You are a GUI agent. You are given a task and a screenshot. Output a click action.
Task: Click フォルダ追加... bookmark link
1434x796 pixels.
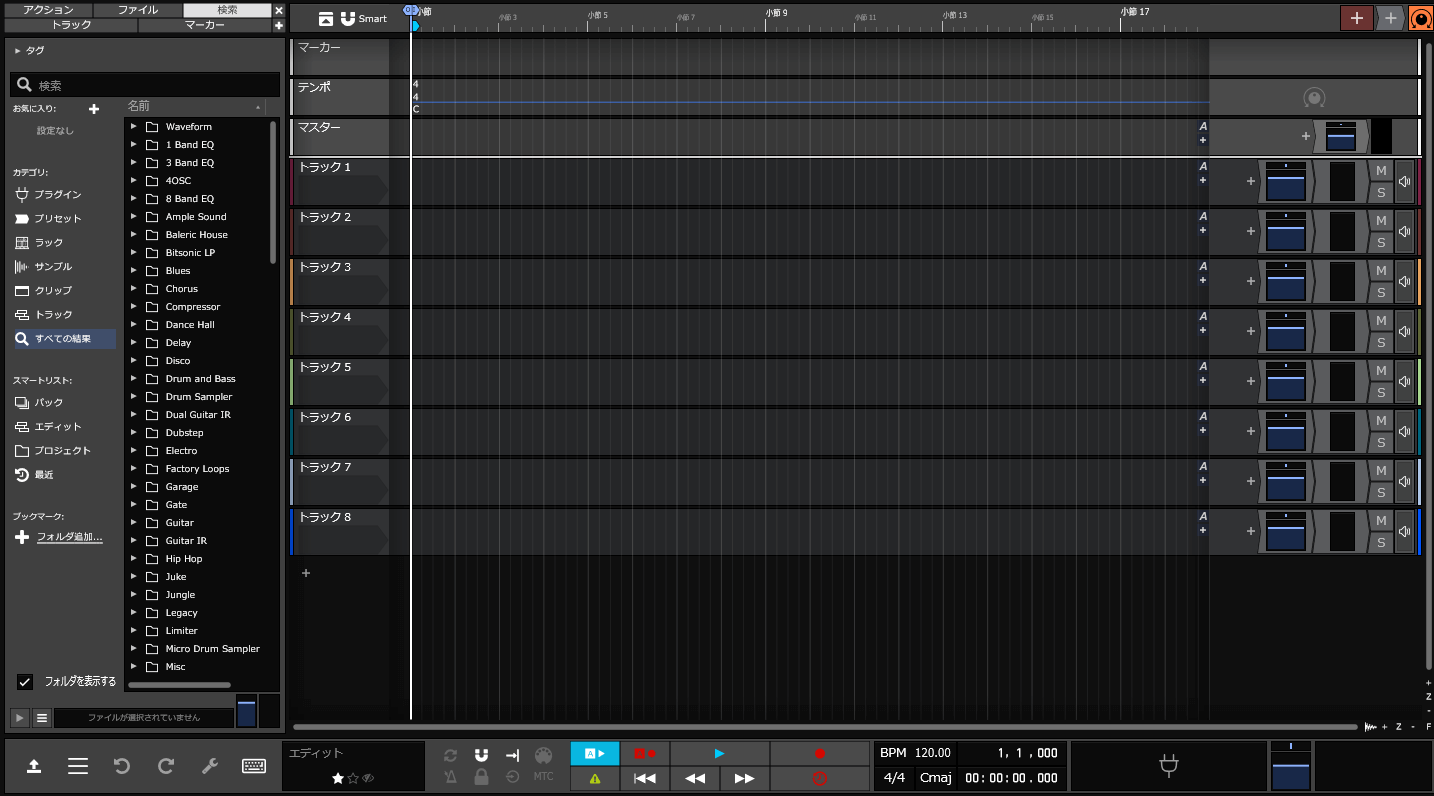tap(69, 537)
